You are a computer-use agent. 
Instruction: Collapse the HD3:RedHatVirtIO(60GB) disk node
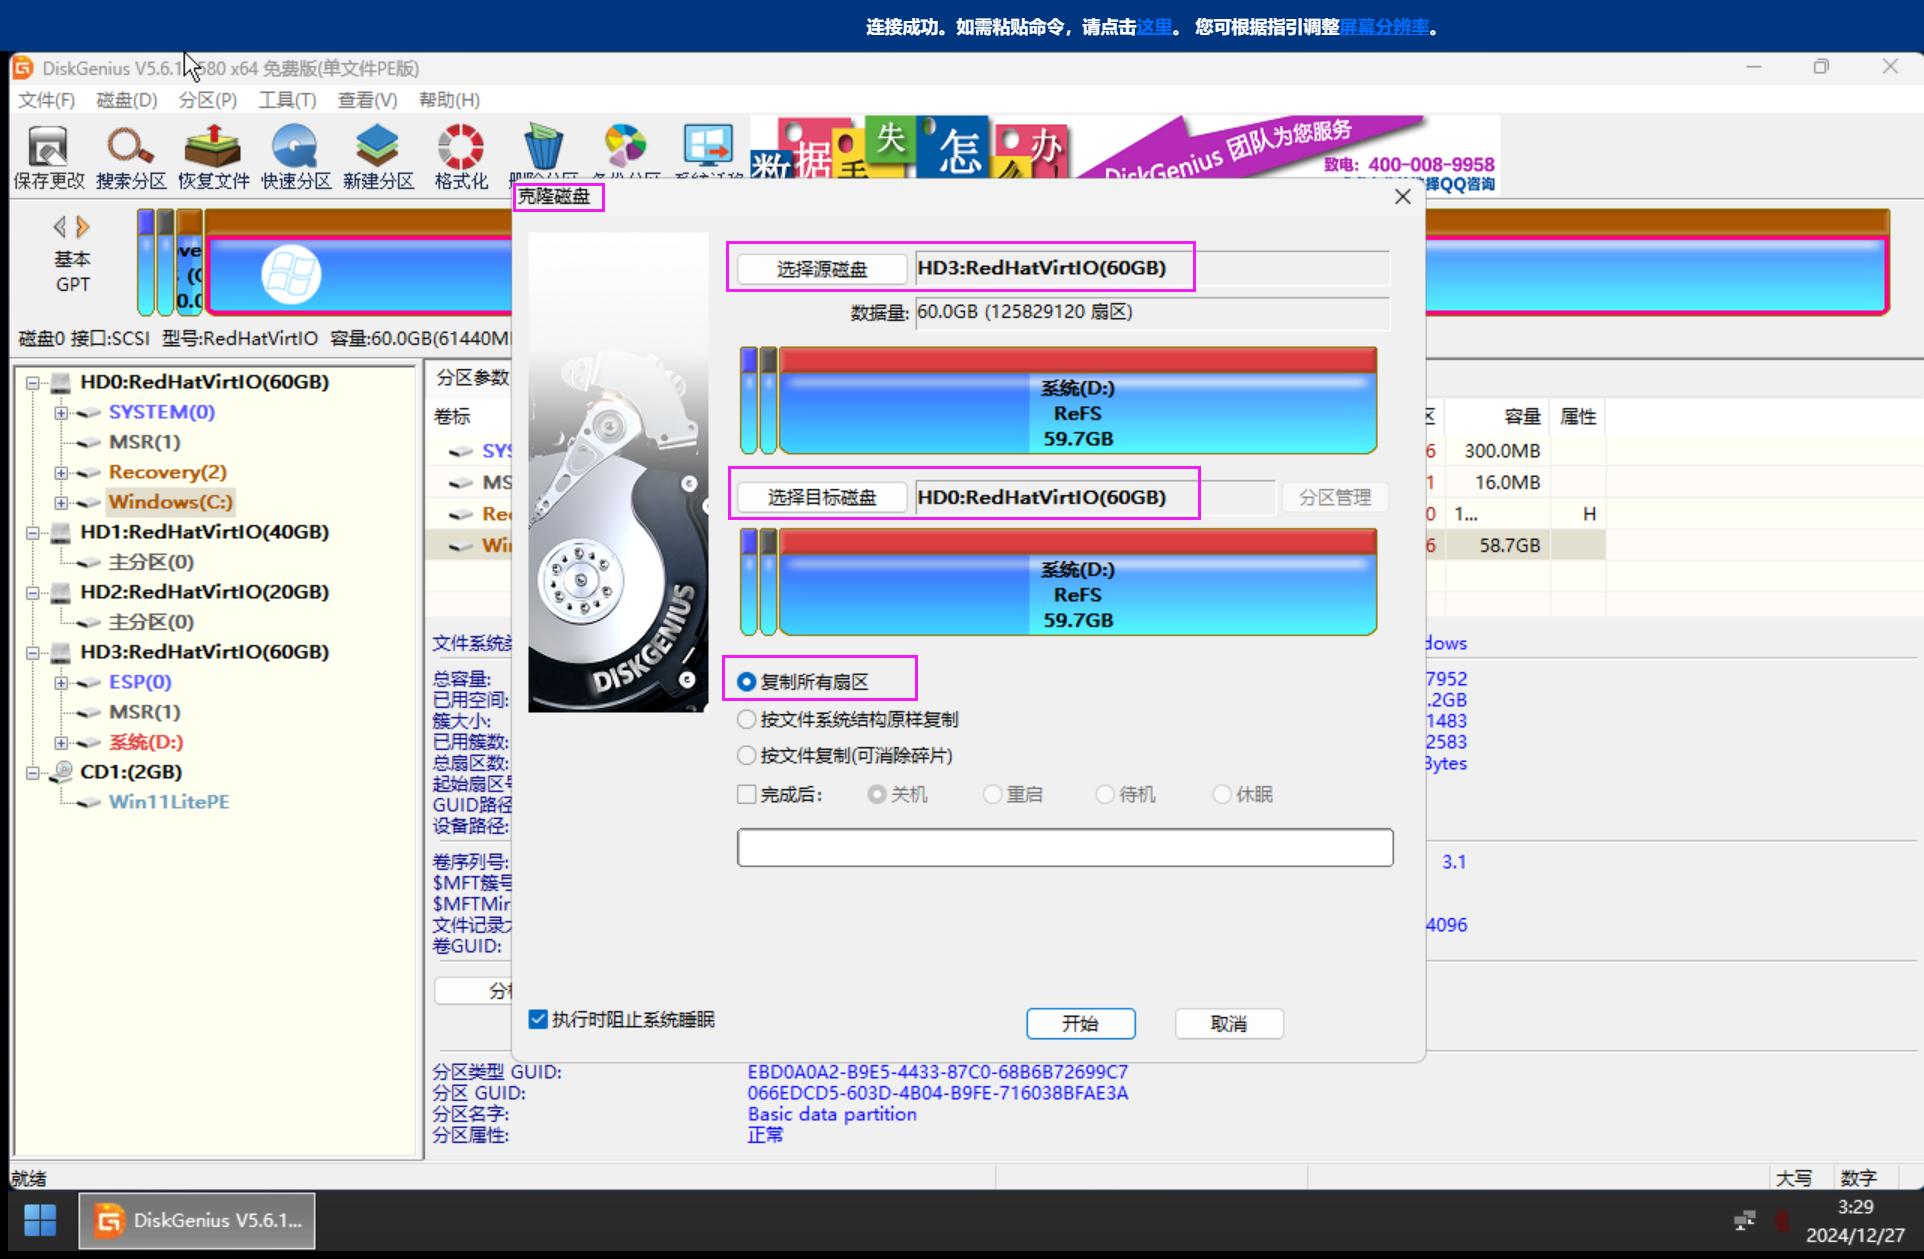(x=32, y=652)
